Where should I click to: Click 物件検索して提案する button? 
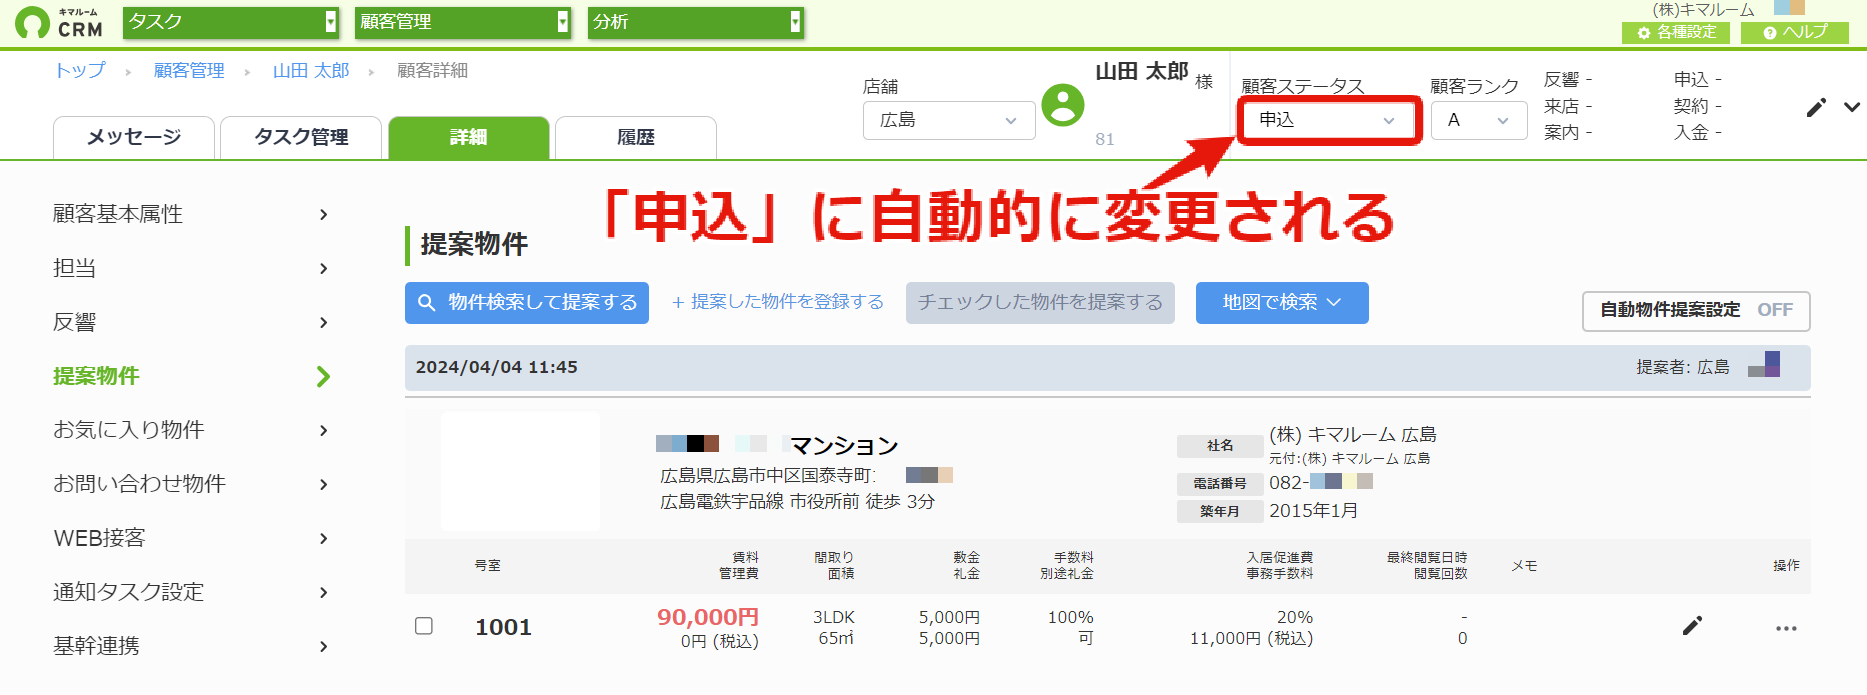[527, 302]
